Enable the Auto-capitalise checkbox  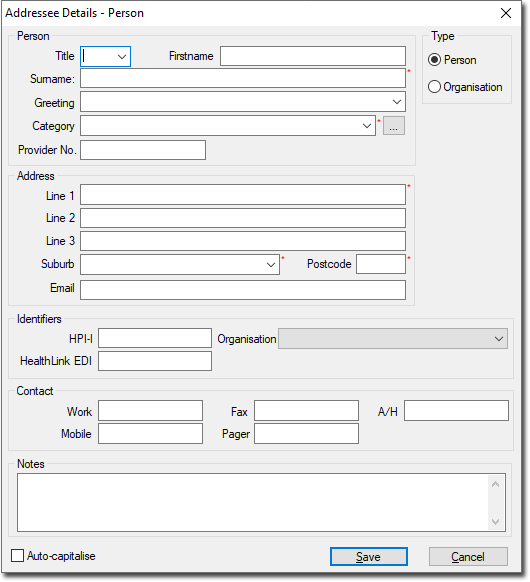point(17,556)
